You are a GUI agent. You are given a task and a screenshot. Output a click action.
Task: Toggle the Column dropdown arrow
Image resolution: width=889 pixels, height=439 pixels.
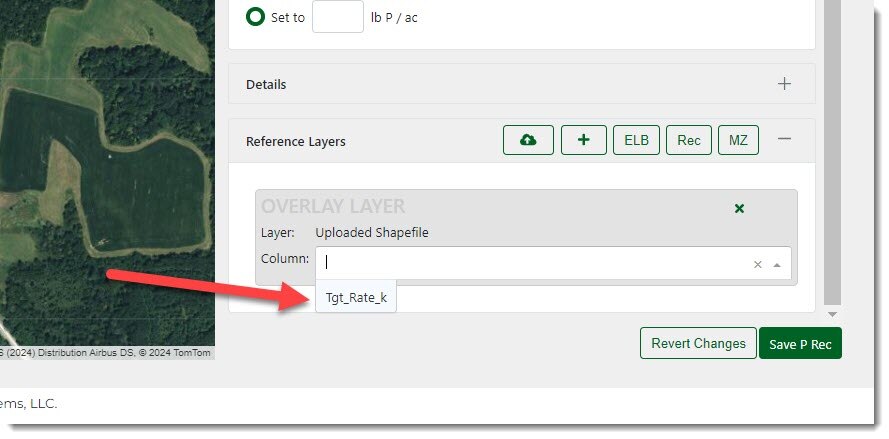pos(777,265)
